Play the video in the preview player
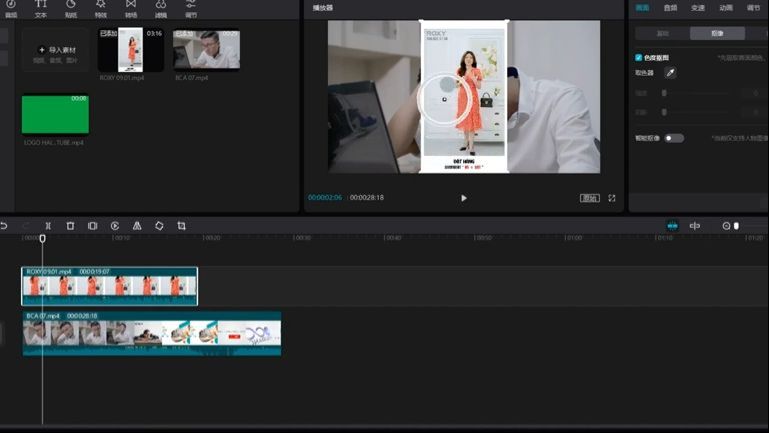 464,198
